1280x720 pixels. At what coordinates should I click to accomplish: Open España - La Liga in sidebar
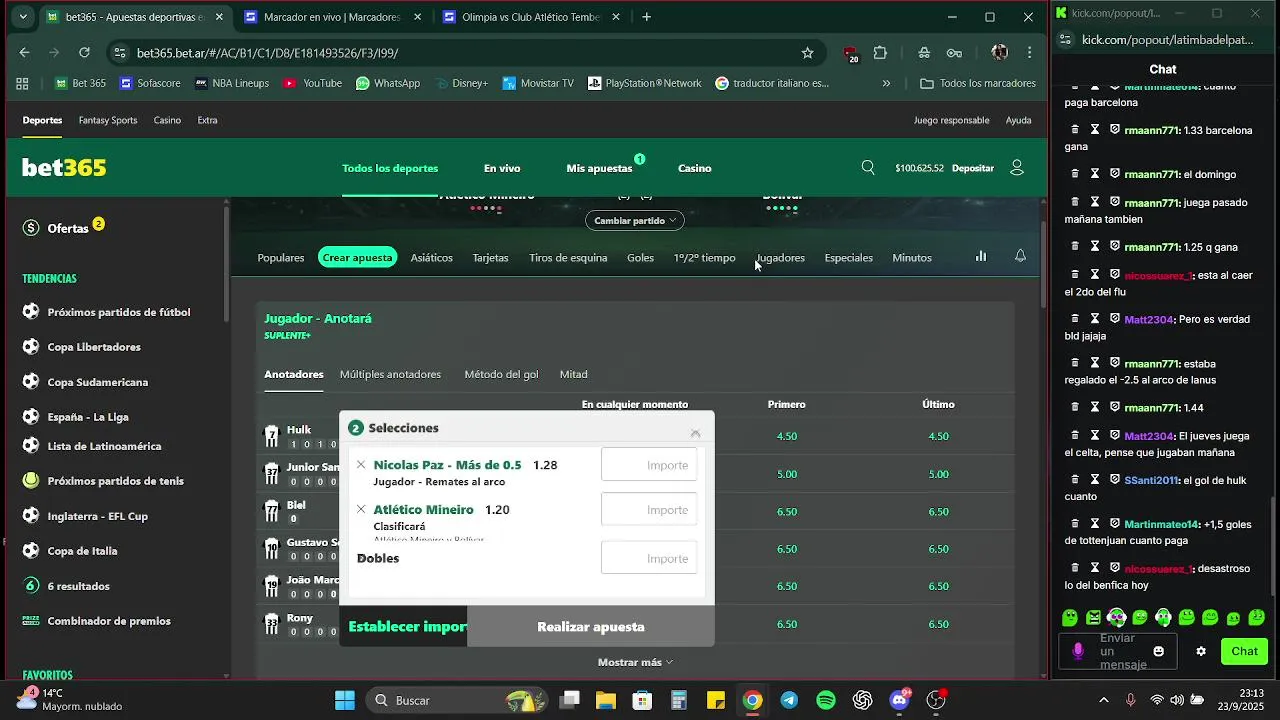pyautogui.click(x=88, y=417)
